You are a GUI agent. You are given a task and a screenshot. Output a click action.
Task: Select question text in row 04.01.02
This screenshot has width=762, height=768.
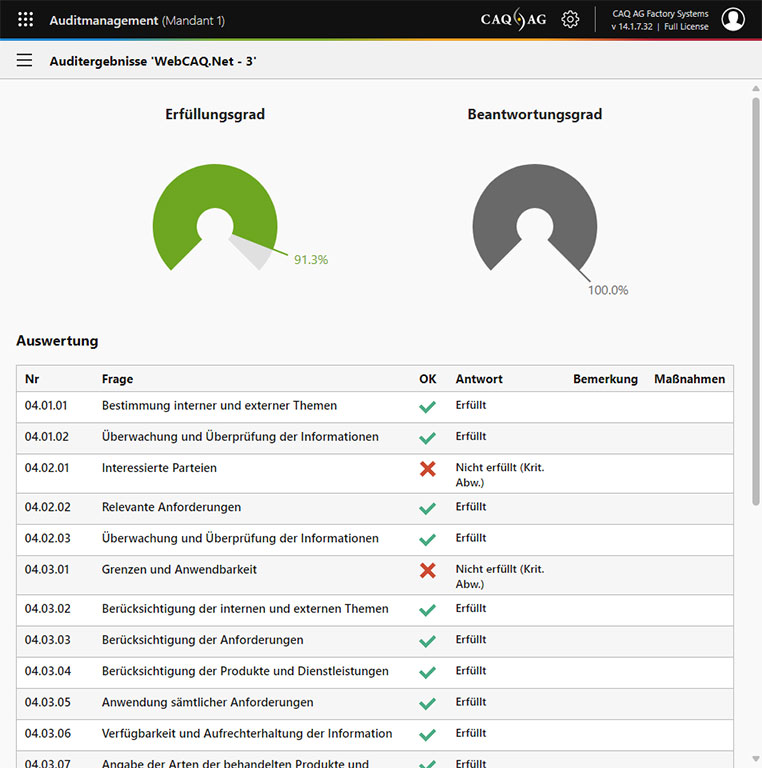(x=240, y=437)
